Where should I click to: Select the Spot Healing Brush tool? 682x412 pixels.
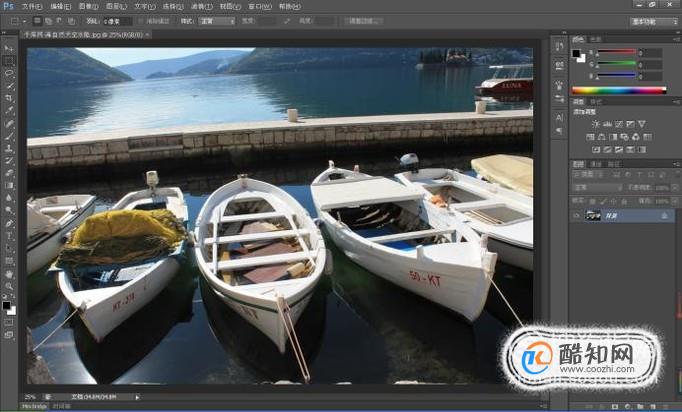9,123
